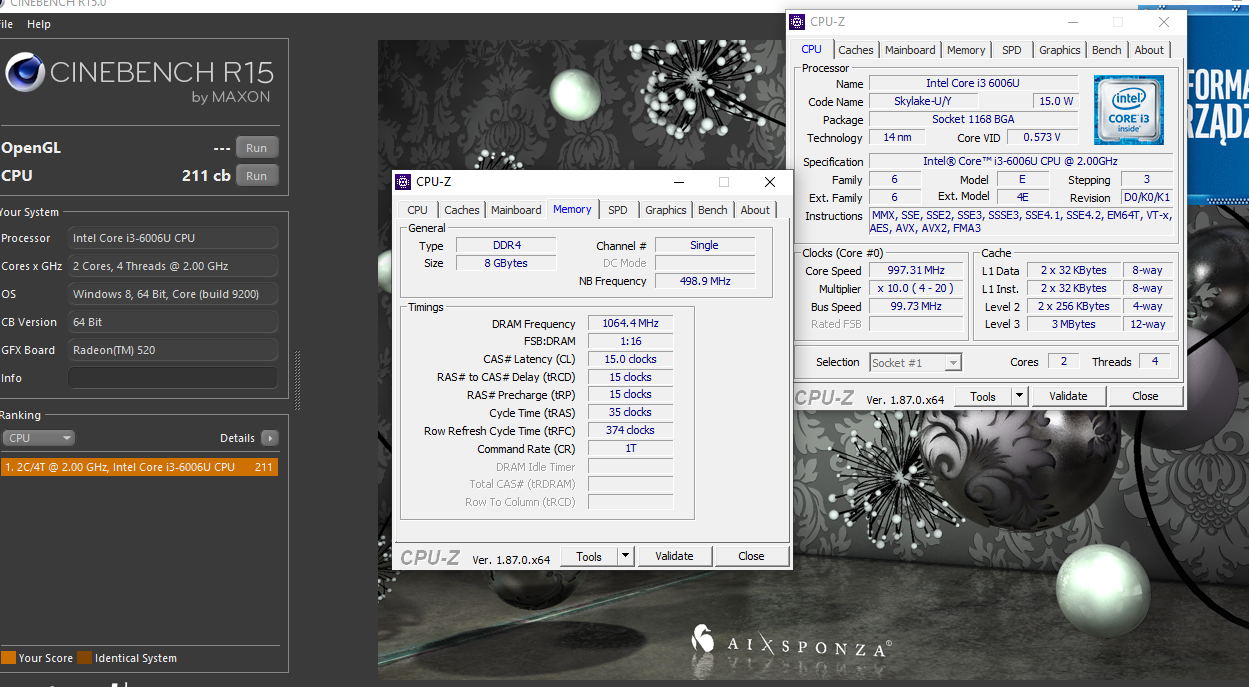Click Validate in right CPU-Z window
This screenshot has width=1249, height=687.
click(1068, 396)
